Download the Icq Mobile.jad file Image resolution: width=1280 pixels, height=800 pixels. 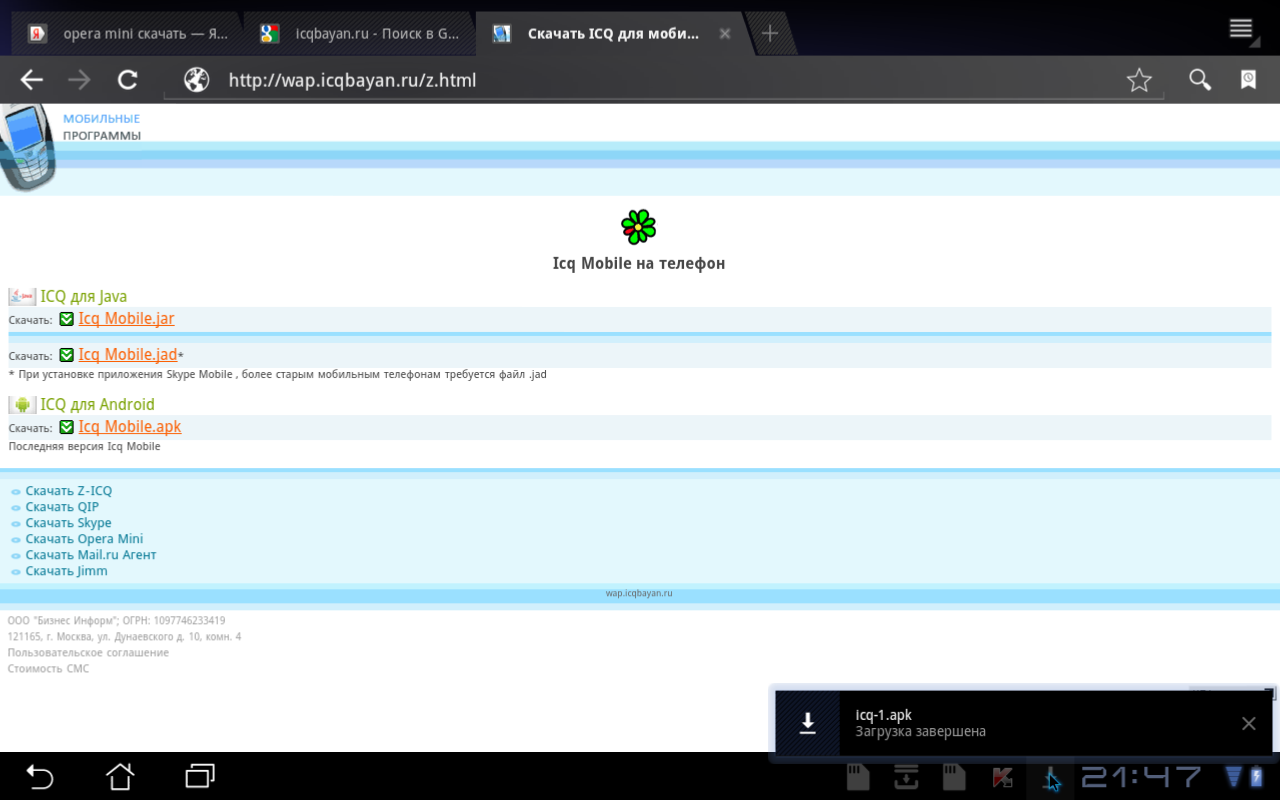128,355
